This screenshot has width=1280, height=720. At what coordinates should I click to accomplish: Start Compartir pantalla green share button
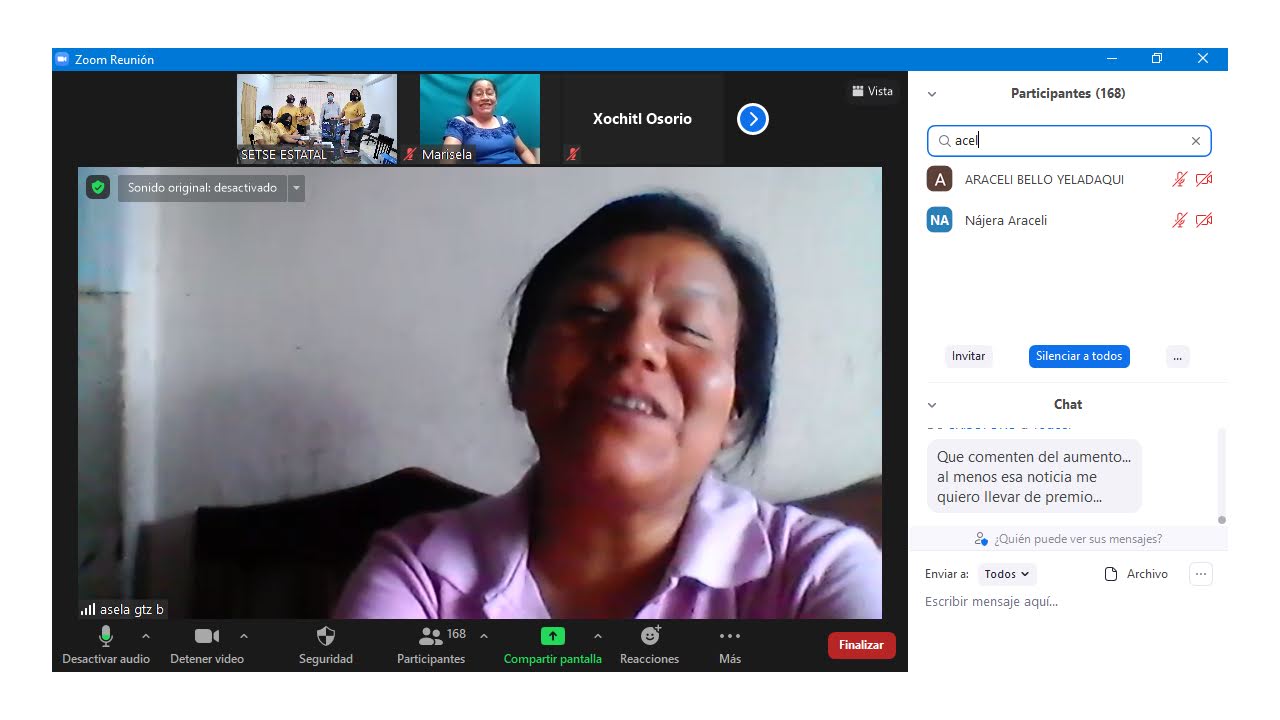(x=553, y=644)
